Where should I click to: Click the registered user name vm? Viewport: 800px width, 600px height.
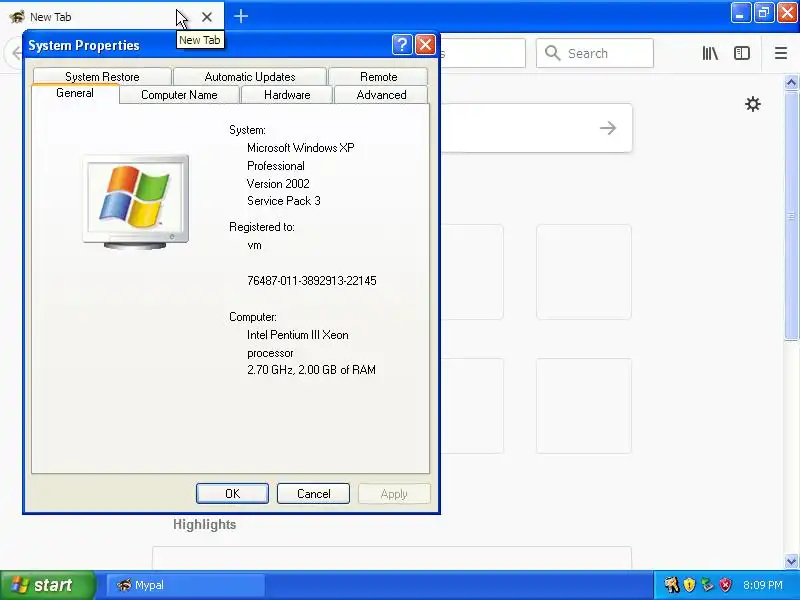click(254, 245)
